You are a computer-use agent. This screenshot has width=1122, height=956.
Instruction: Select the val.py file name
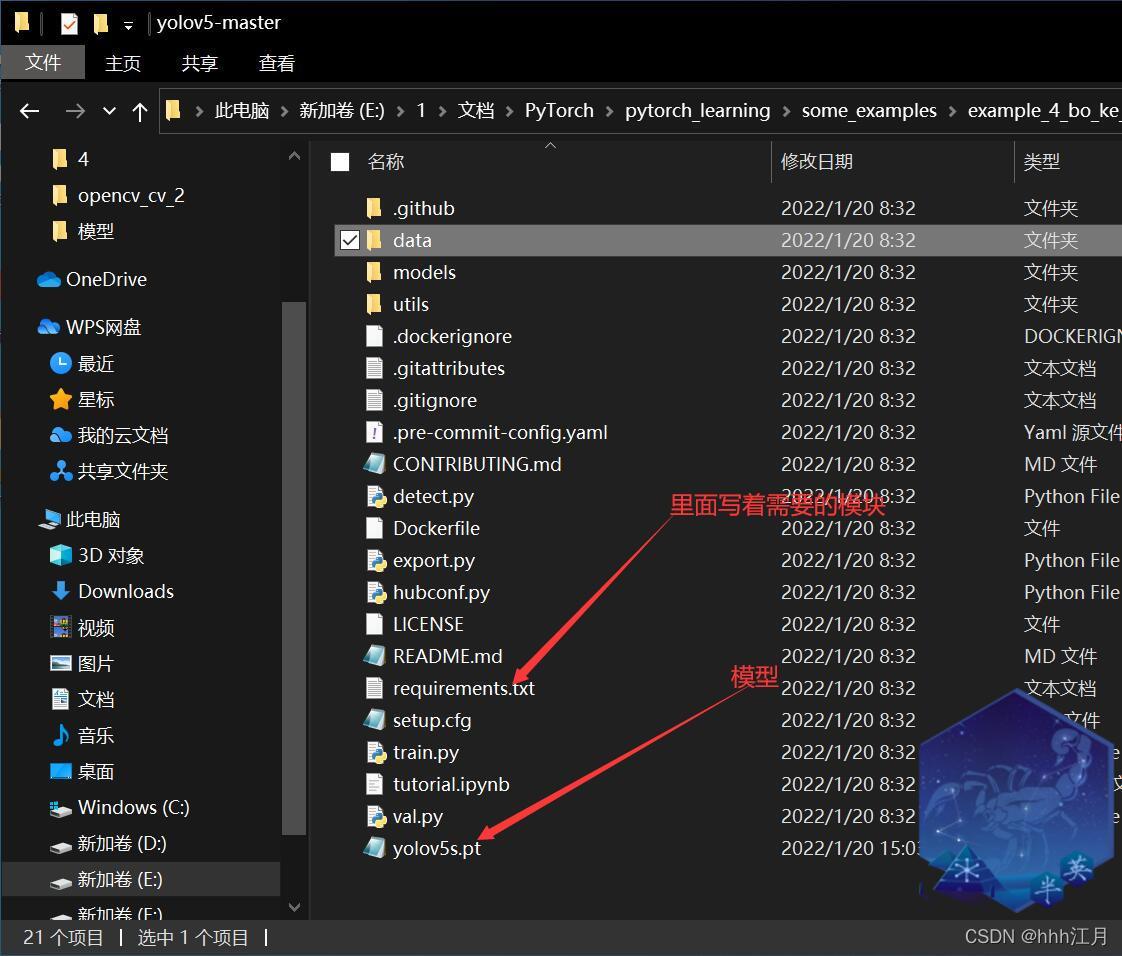(418, 816)
